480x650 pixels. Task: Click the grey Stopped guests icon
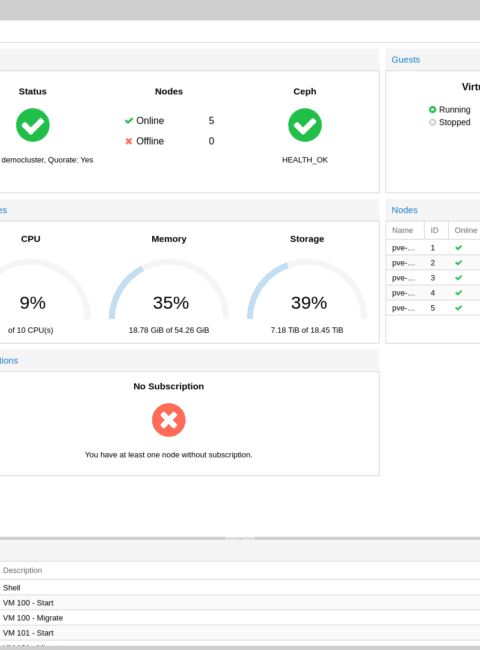coord(432,122)
